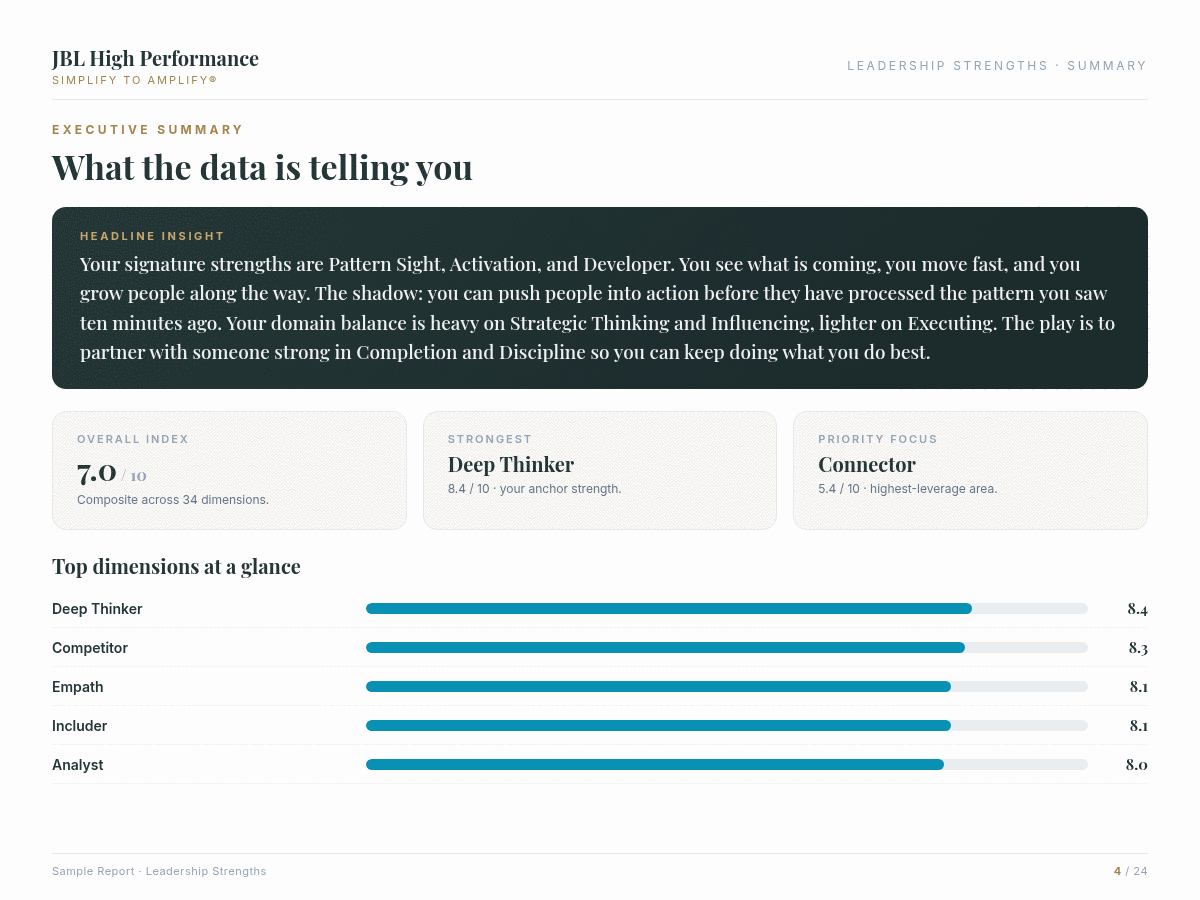Select the Leadership Strengths · Summary header label
The image size is (1200, 900).
tap(997, 66)
